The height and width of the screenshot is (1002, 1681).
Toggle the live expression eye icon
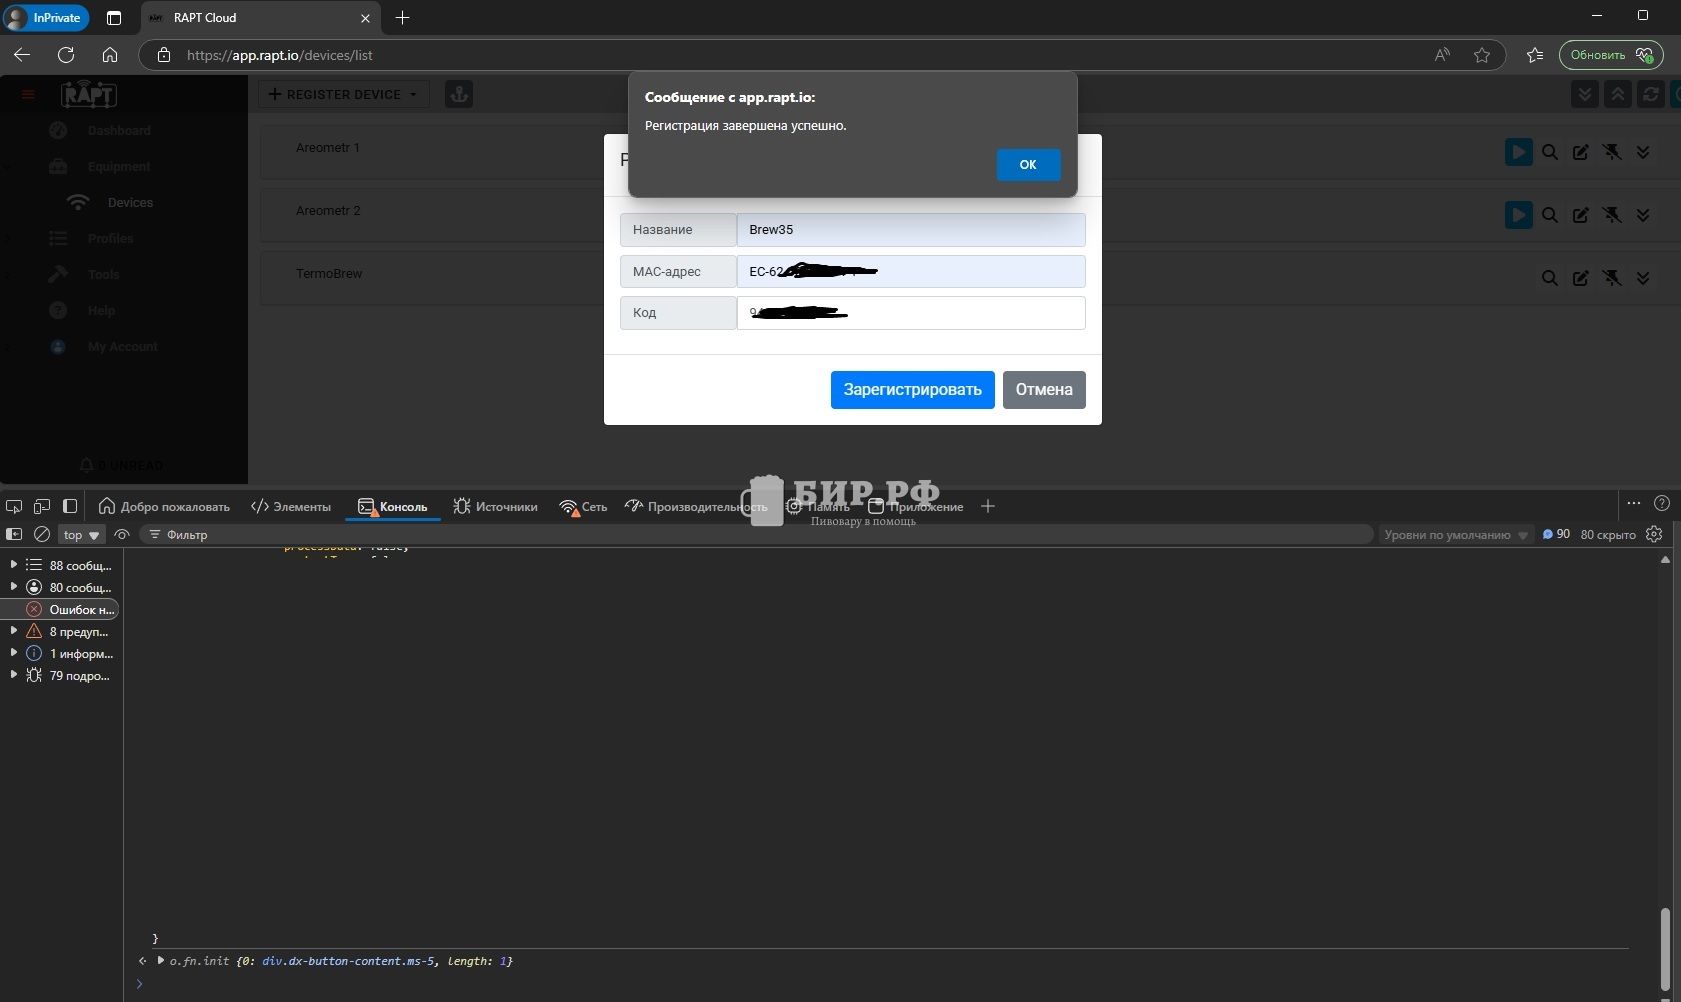click(122, 535)
